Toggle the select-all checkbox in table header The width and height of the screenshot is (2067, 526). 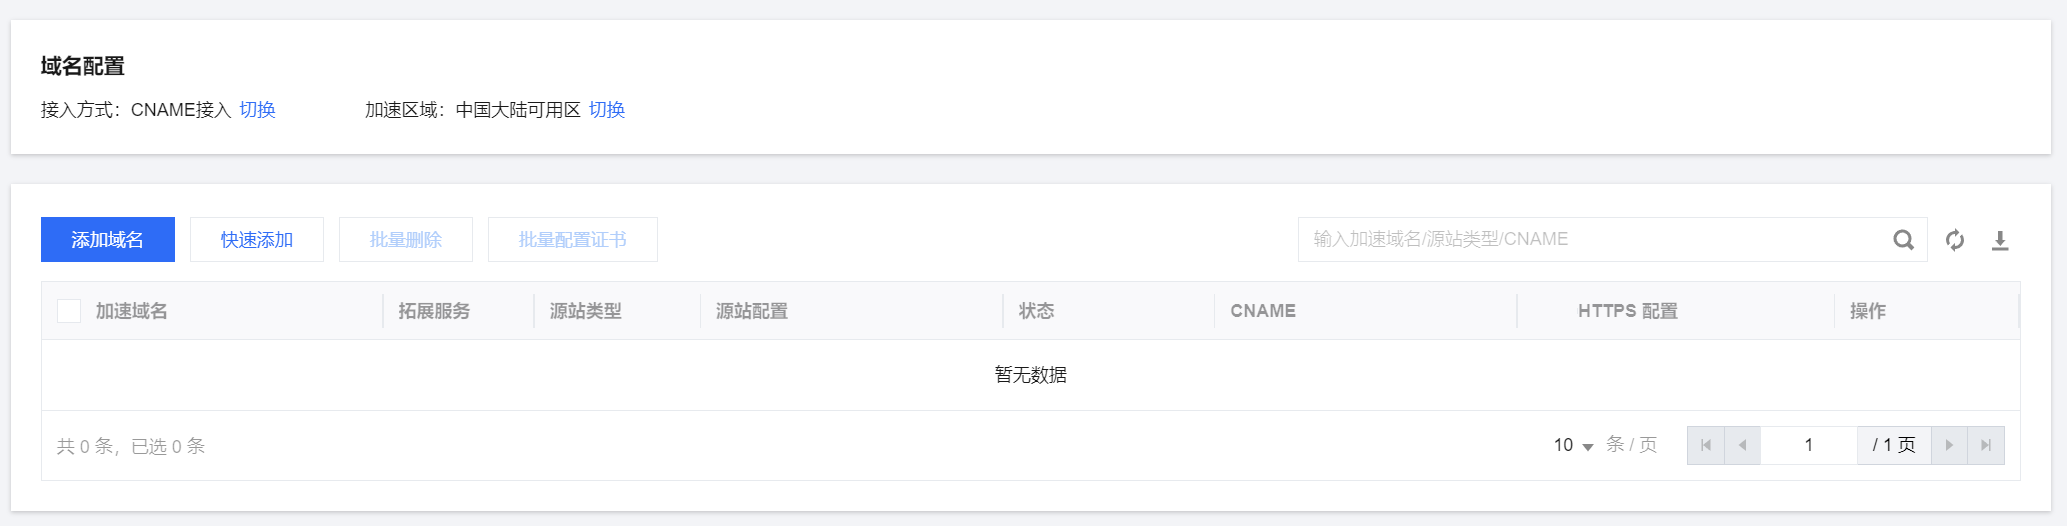click(x=69, y=311)
